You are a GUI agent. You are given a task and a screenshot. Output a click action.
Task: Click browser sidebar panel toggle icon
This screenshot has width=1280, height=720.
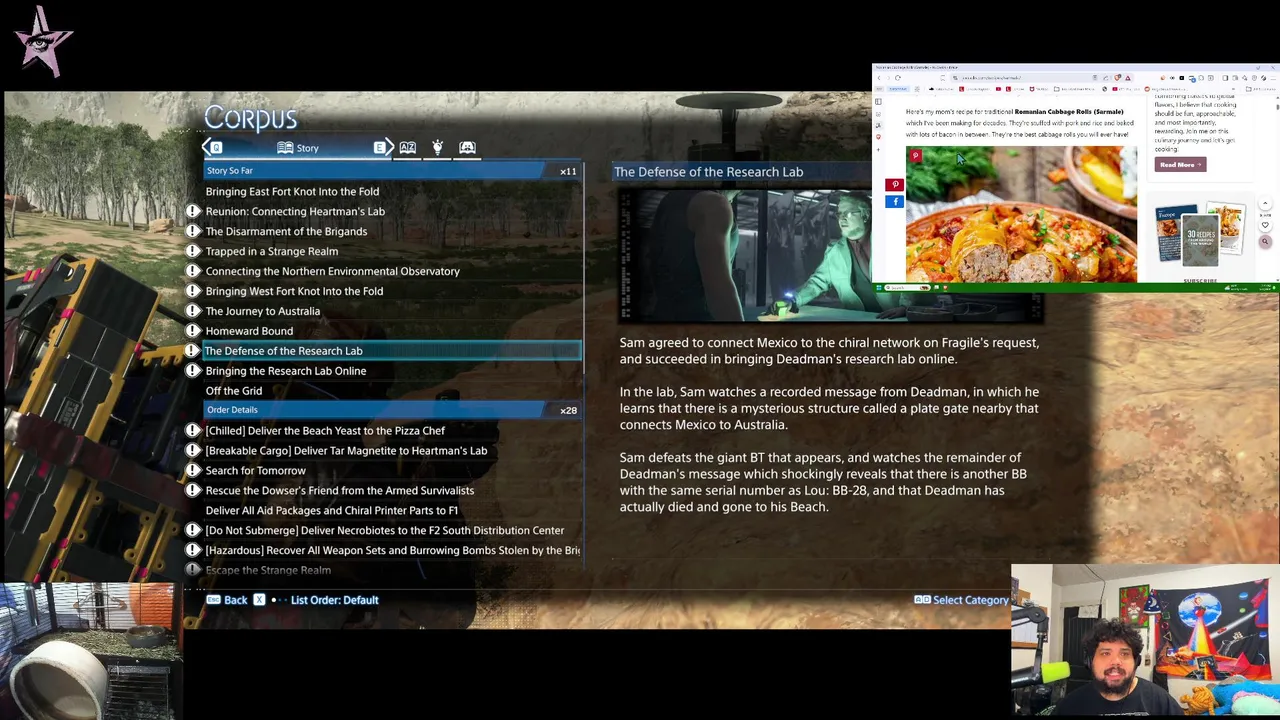click(878, 101)
